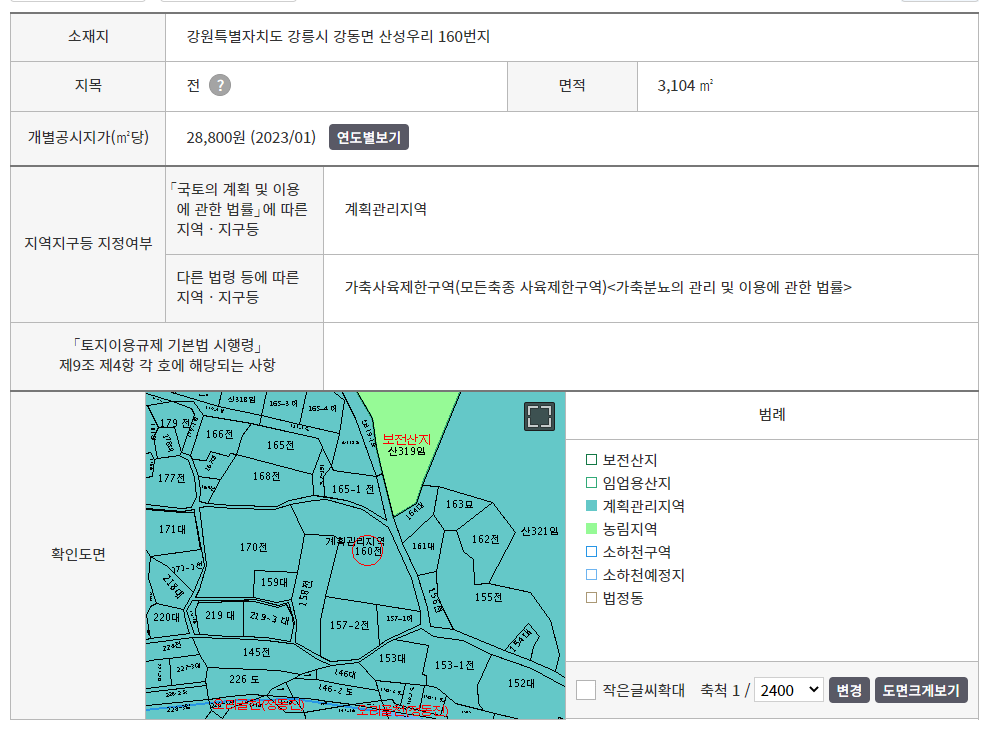Click parcel 162전 on the map
The image size is (991, 732).
(485, 539)
